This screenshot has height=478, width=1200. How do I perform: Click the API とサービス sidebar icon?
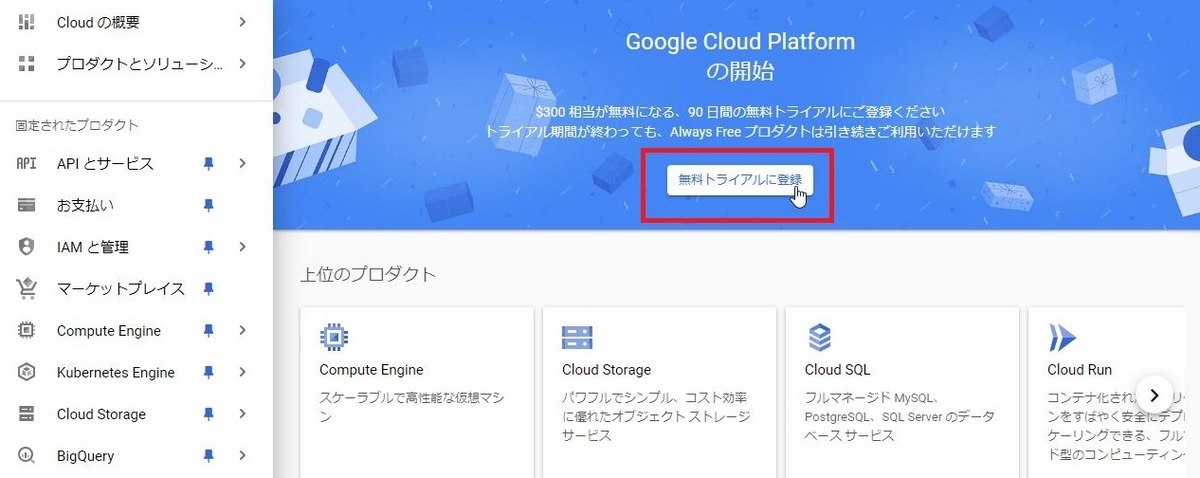27,163
